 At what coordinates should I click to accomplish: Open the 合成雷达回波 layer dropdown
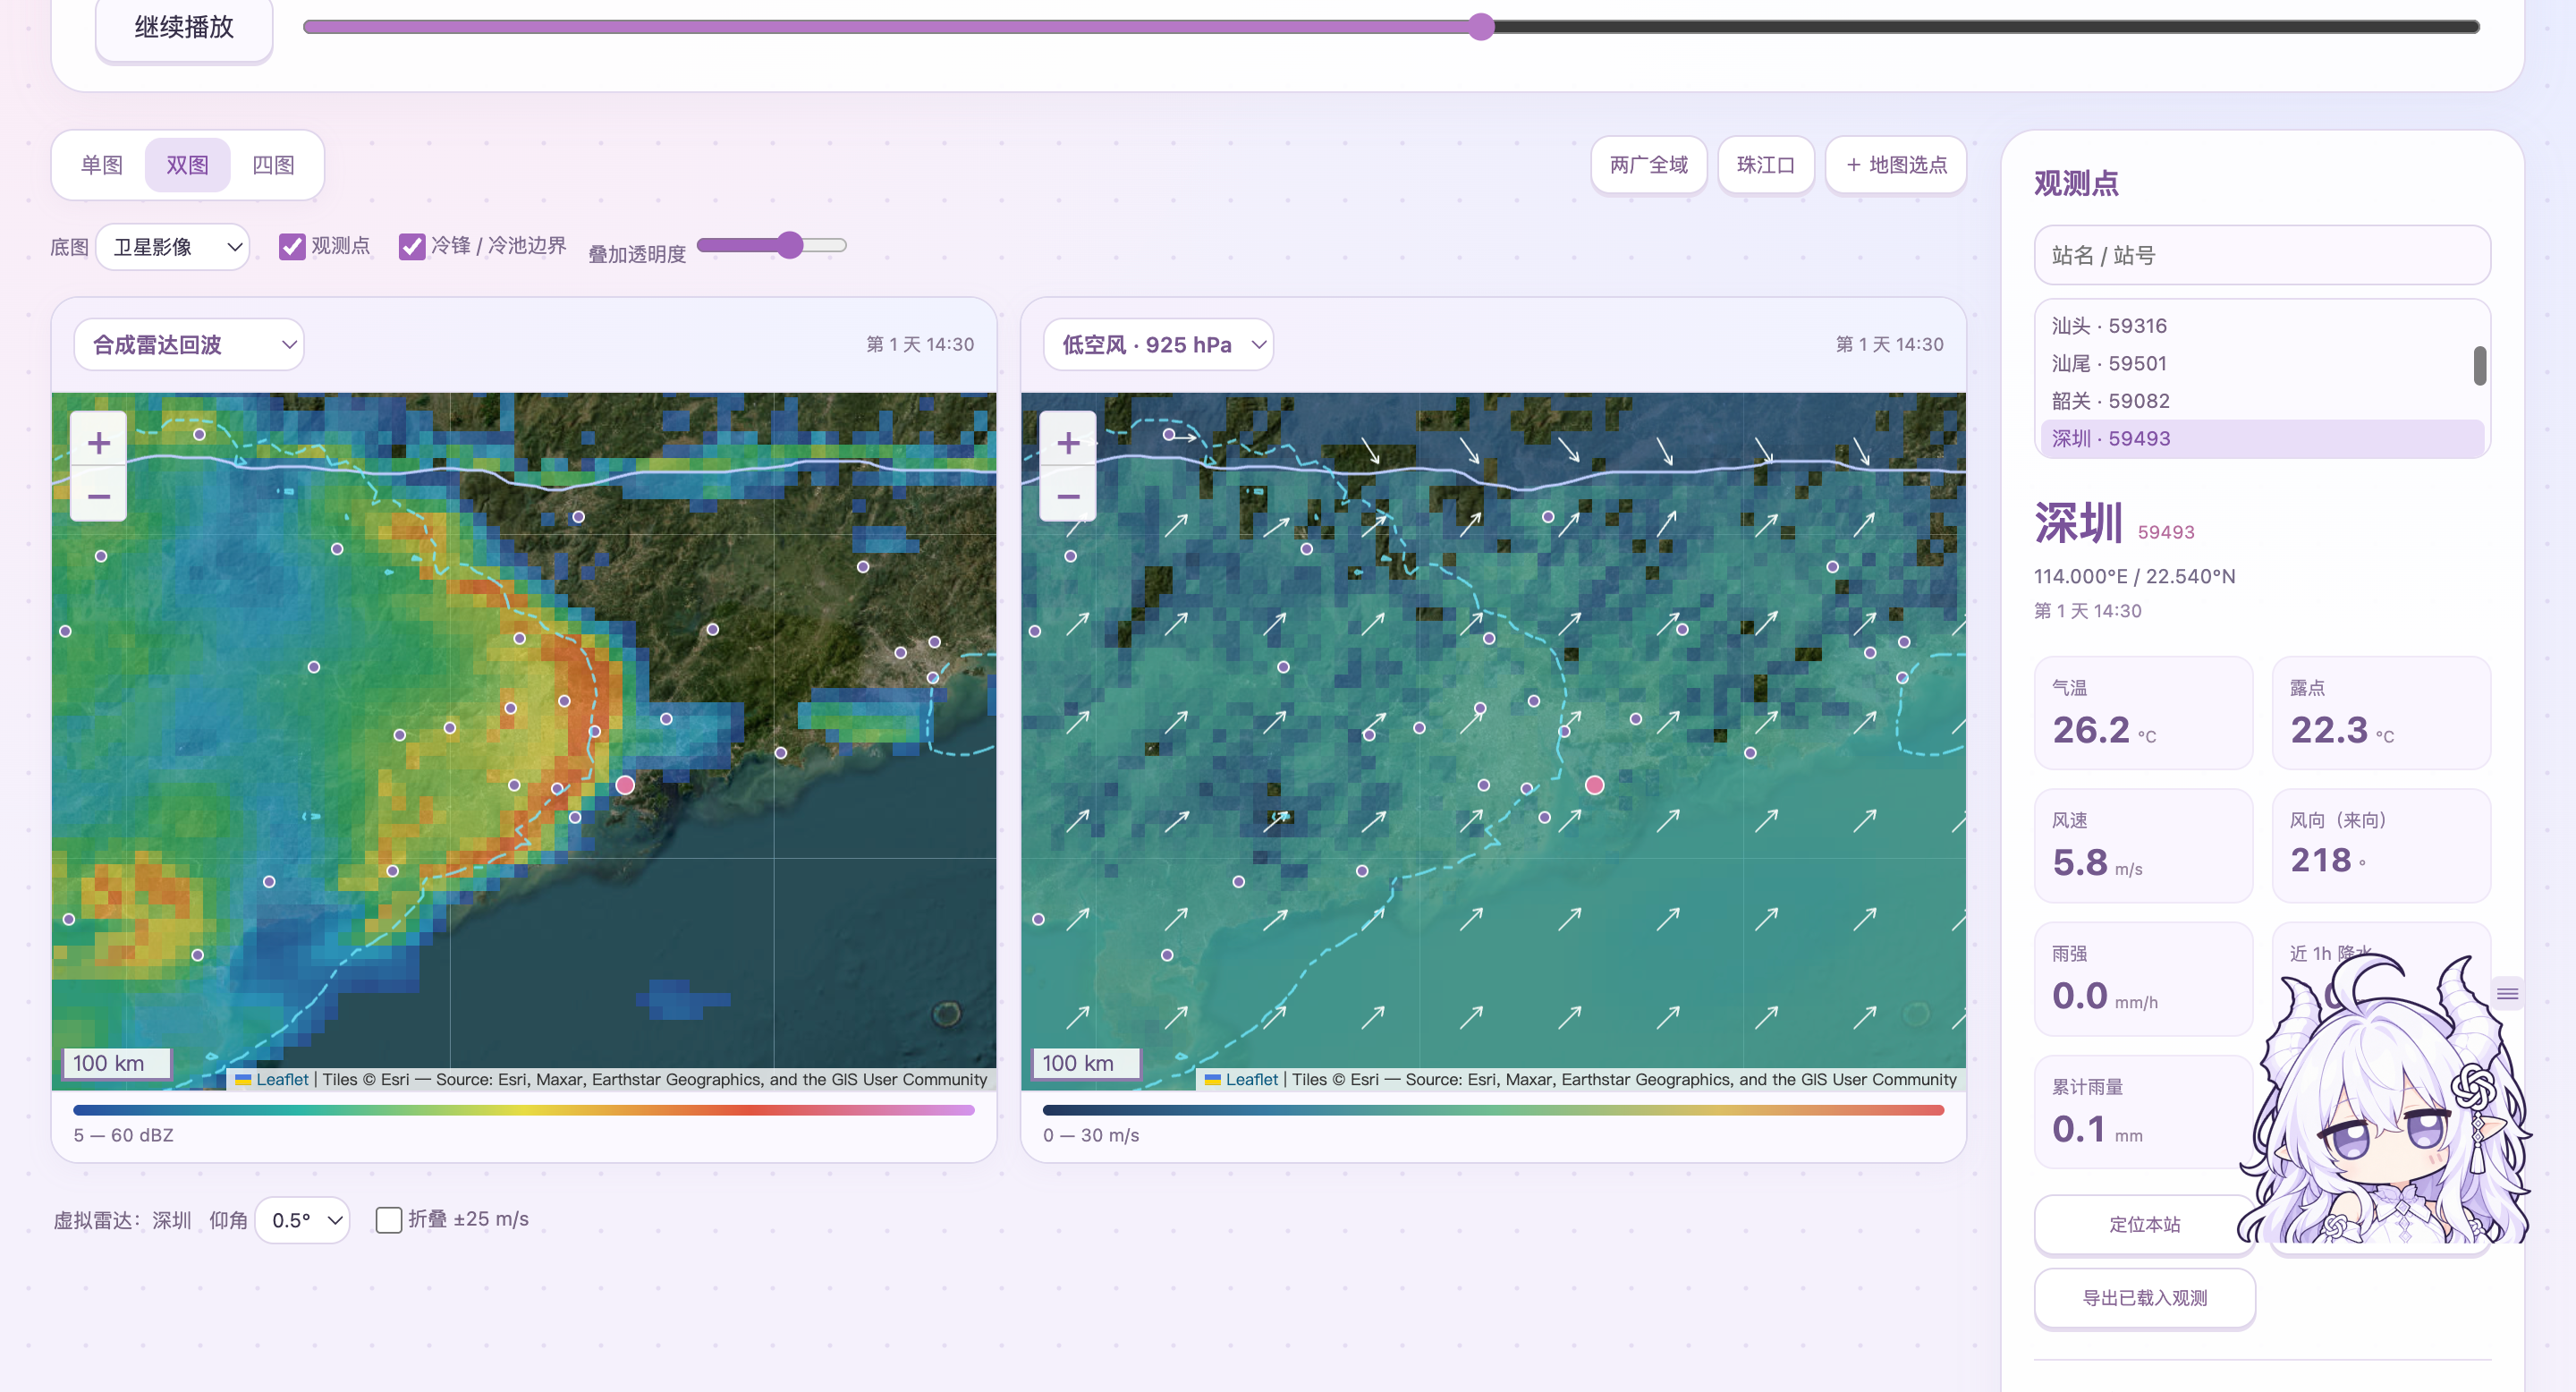189,345
